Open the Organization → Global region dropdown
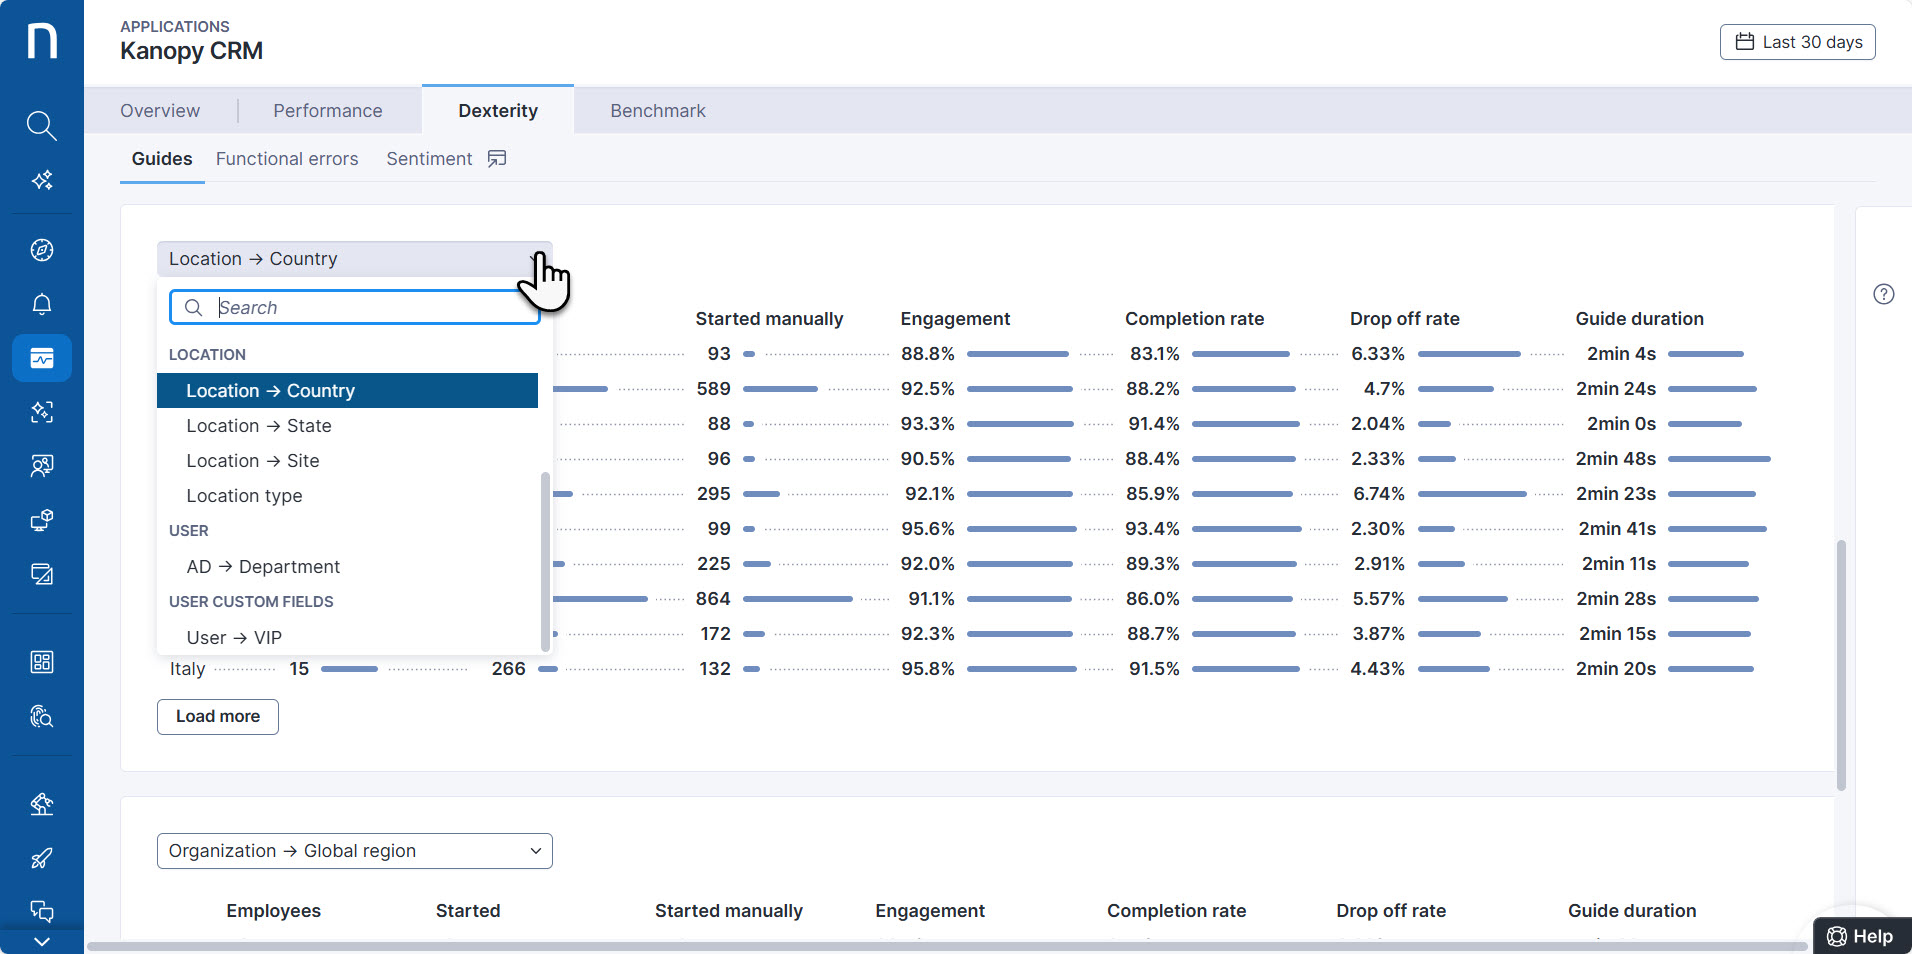Screen dimensions: 1912x954 point(354,851)
